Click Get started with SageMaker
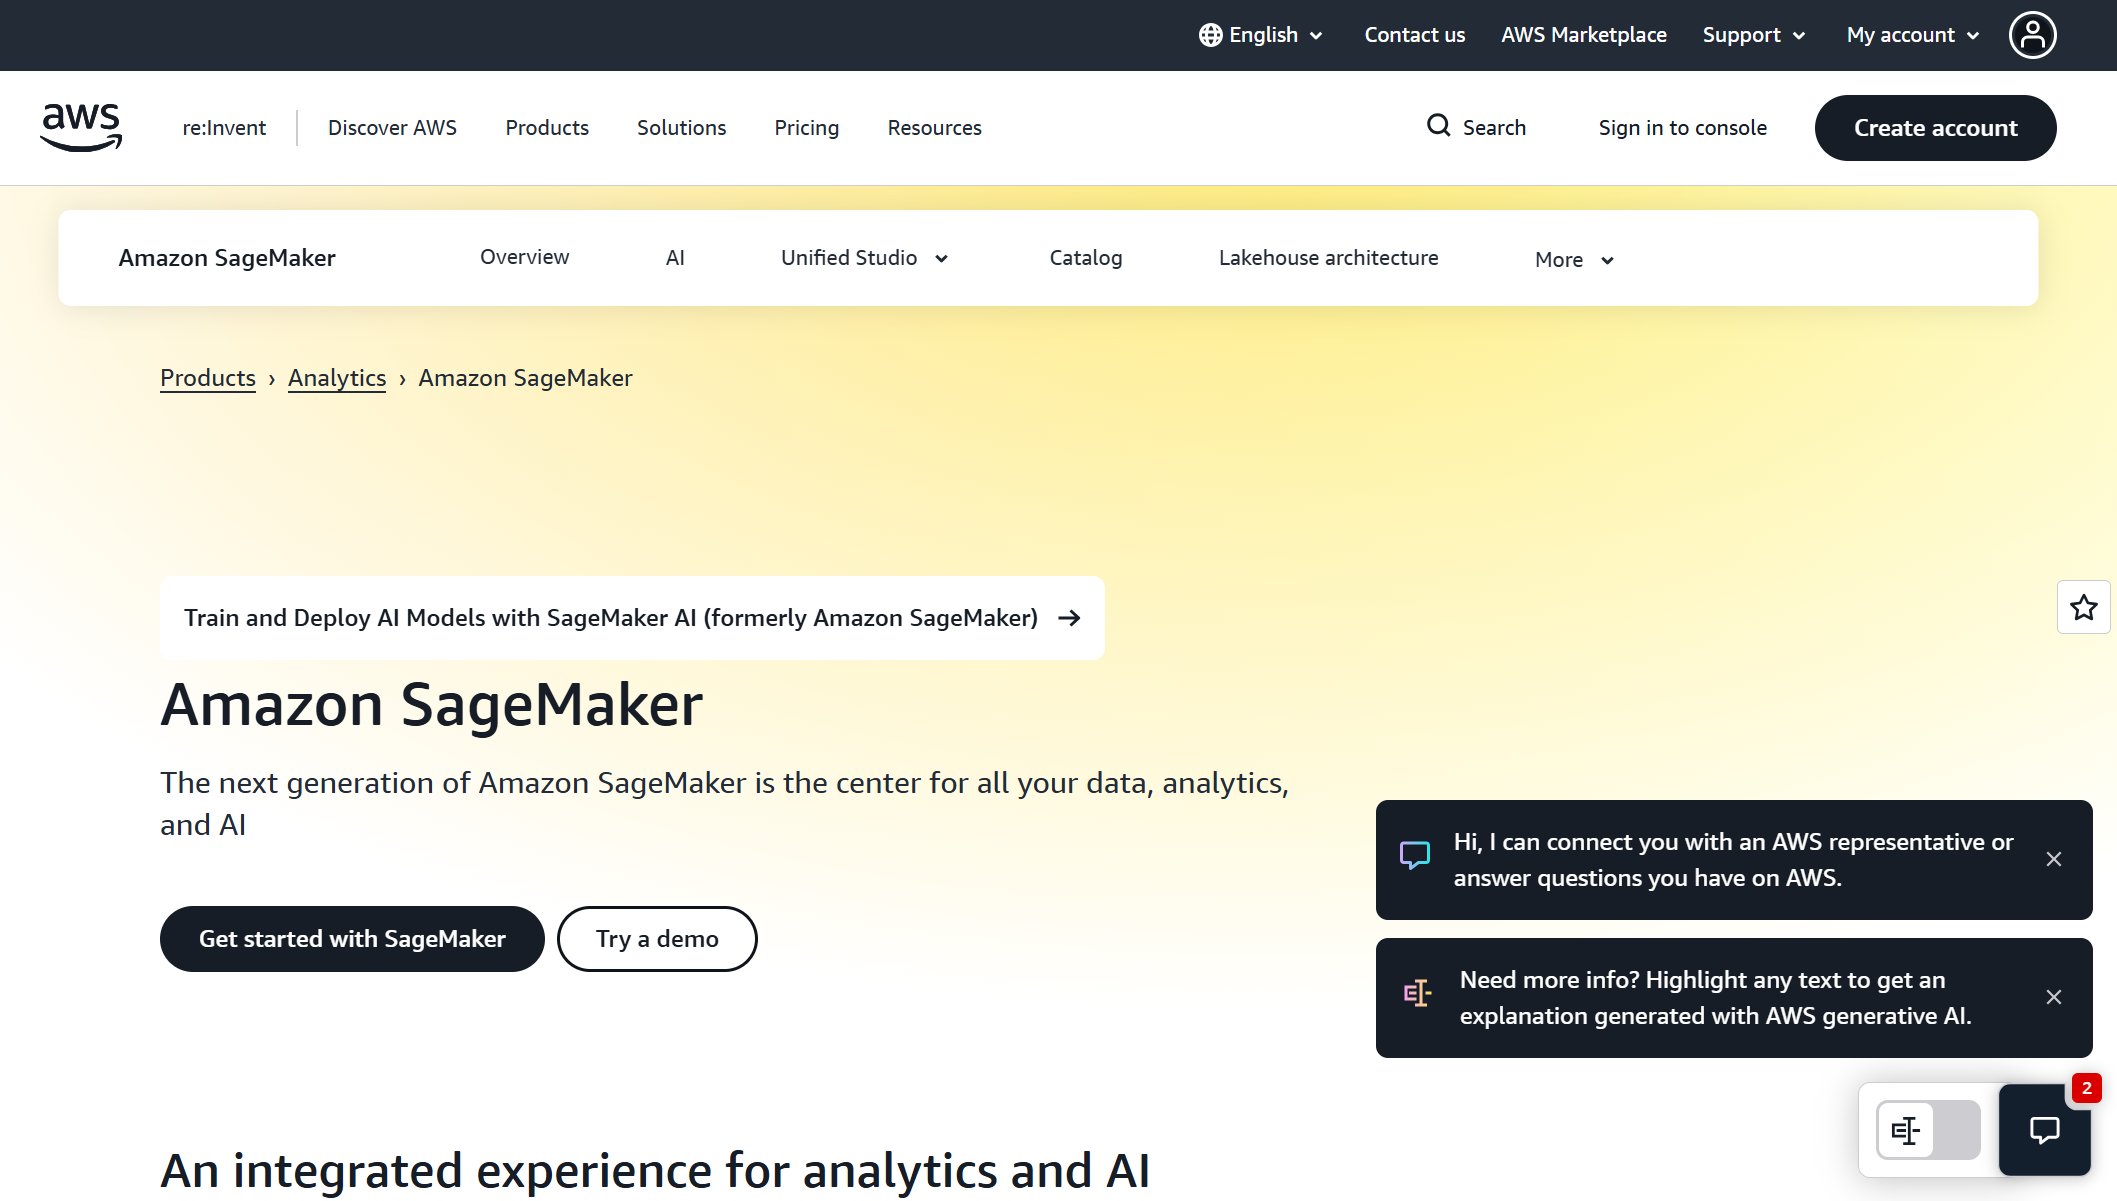The image size is (2117, 1201). click(351, 938)
